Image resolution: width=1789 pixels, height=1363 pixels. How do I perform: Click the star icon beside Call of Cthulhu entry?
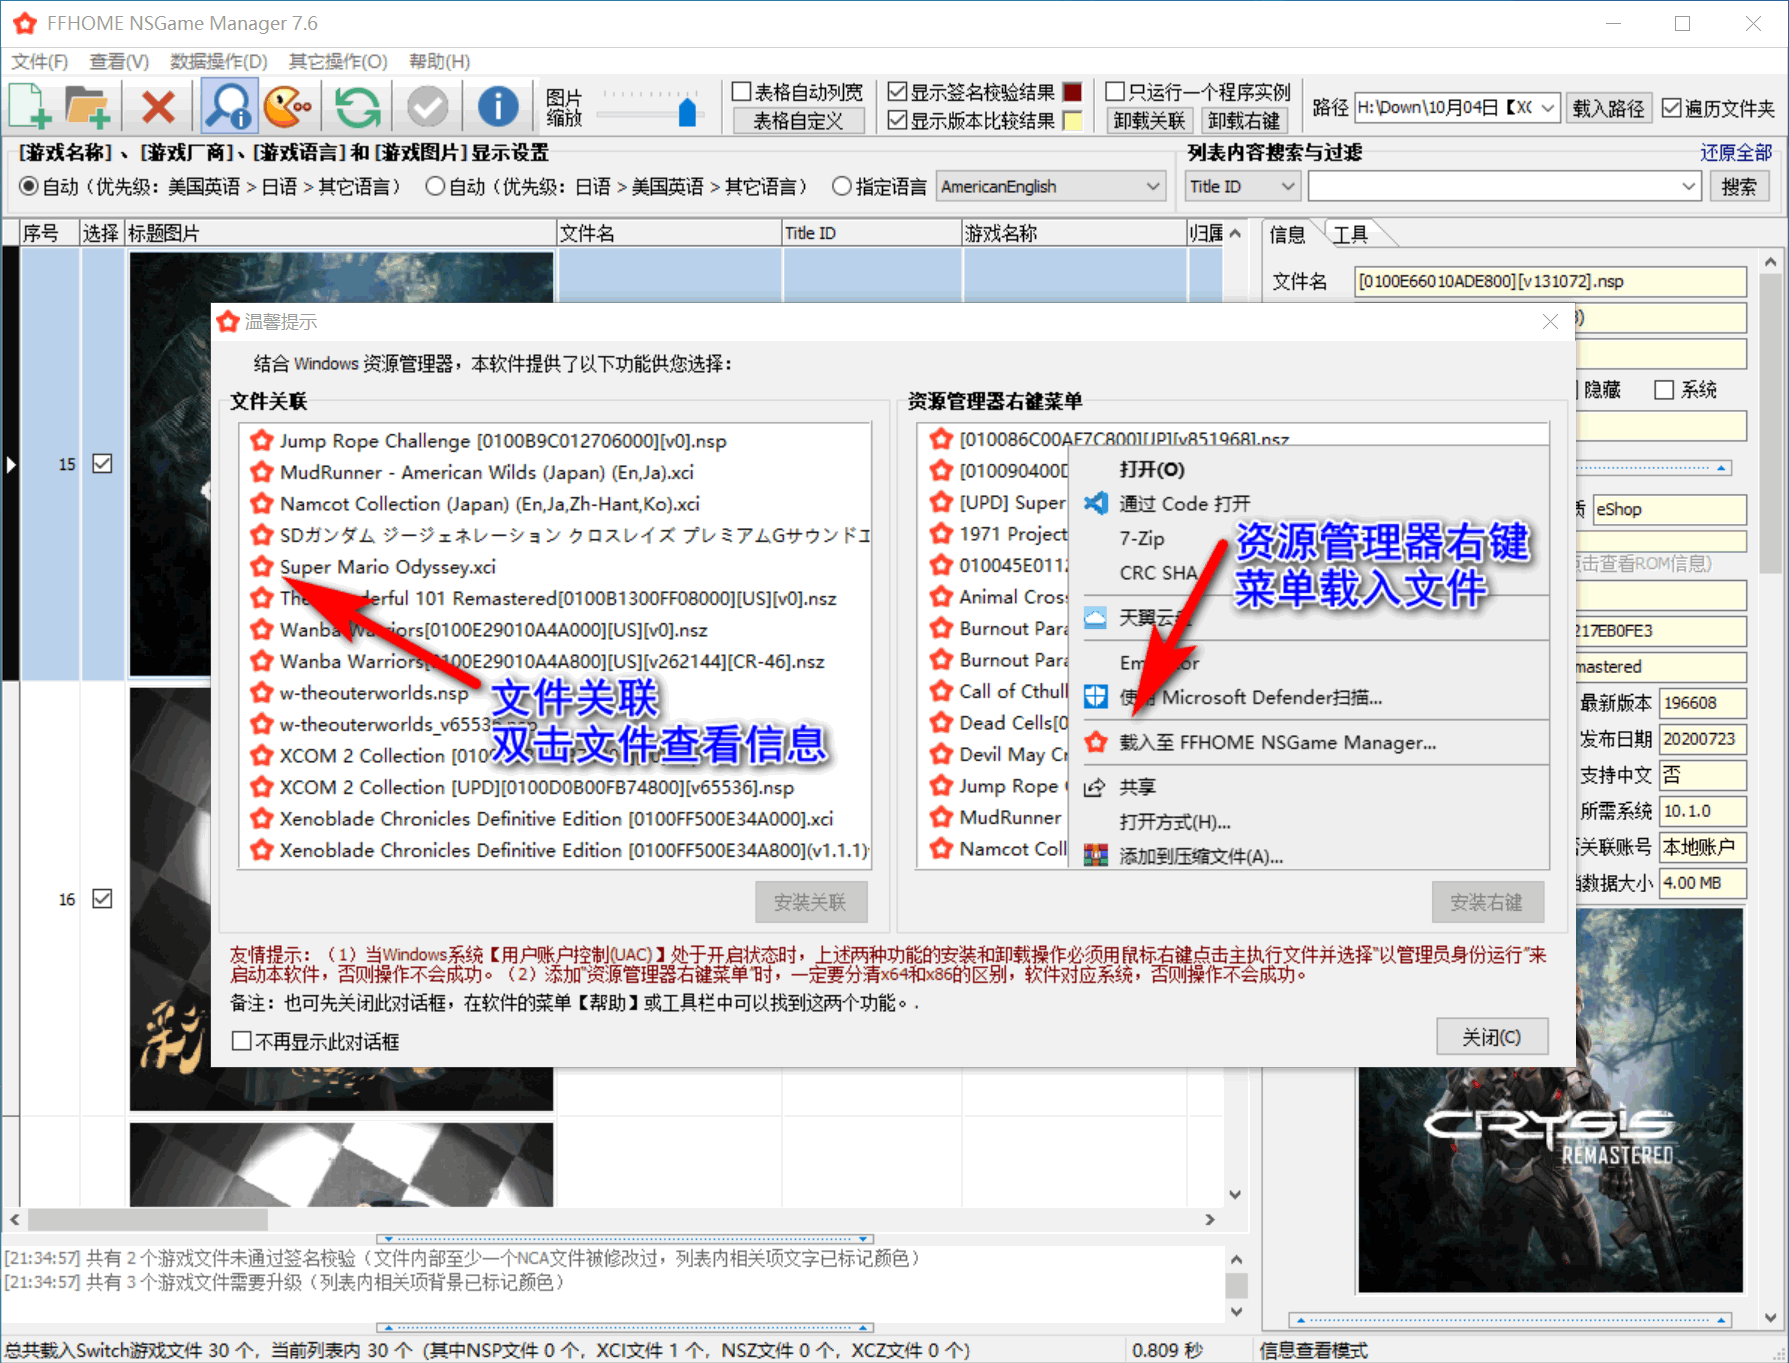coord(941,691)
